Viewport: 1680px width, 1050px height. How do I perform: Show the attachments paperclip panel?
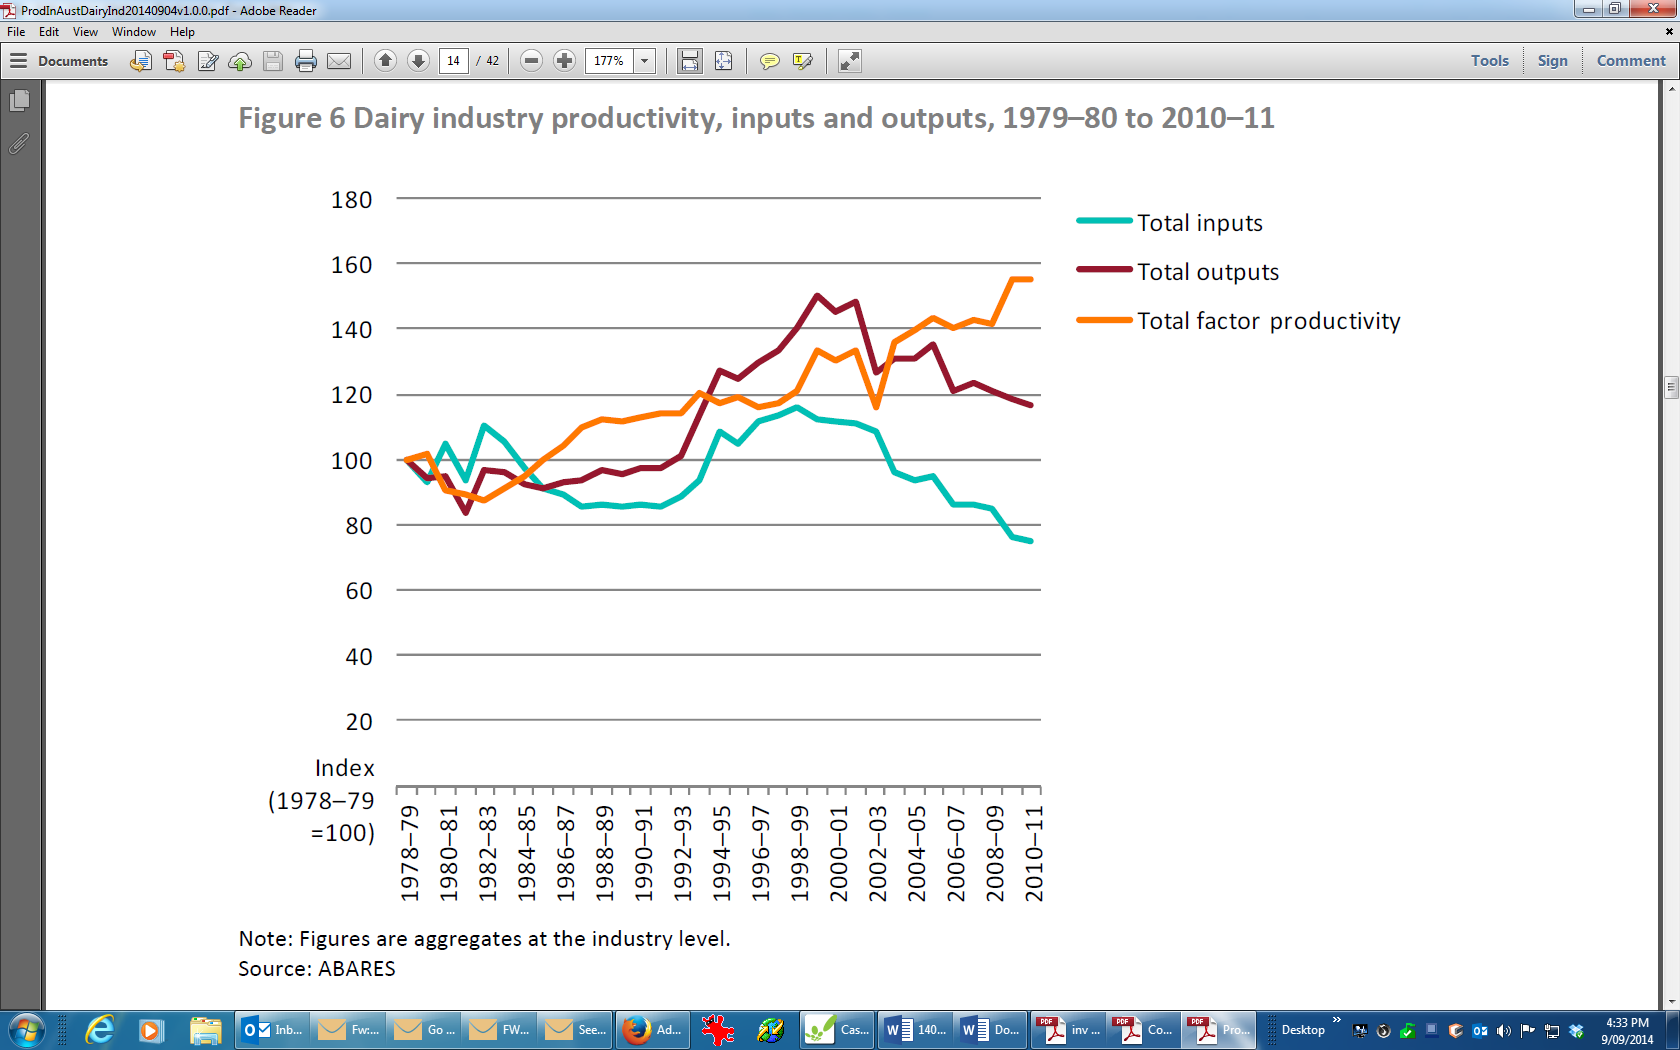tap(19, 144)
